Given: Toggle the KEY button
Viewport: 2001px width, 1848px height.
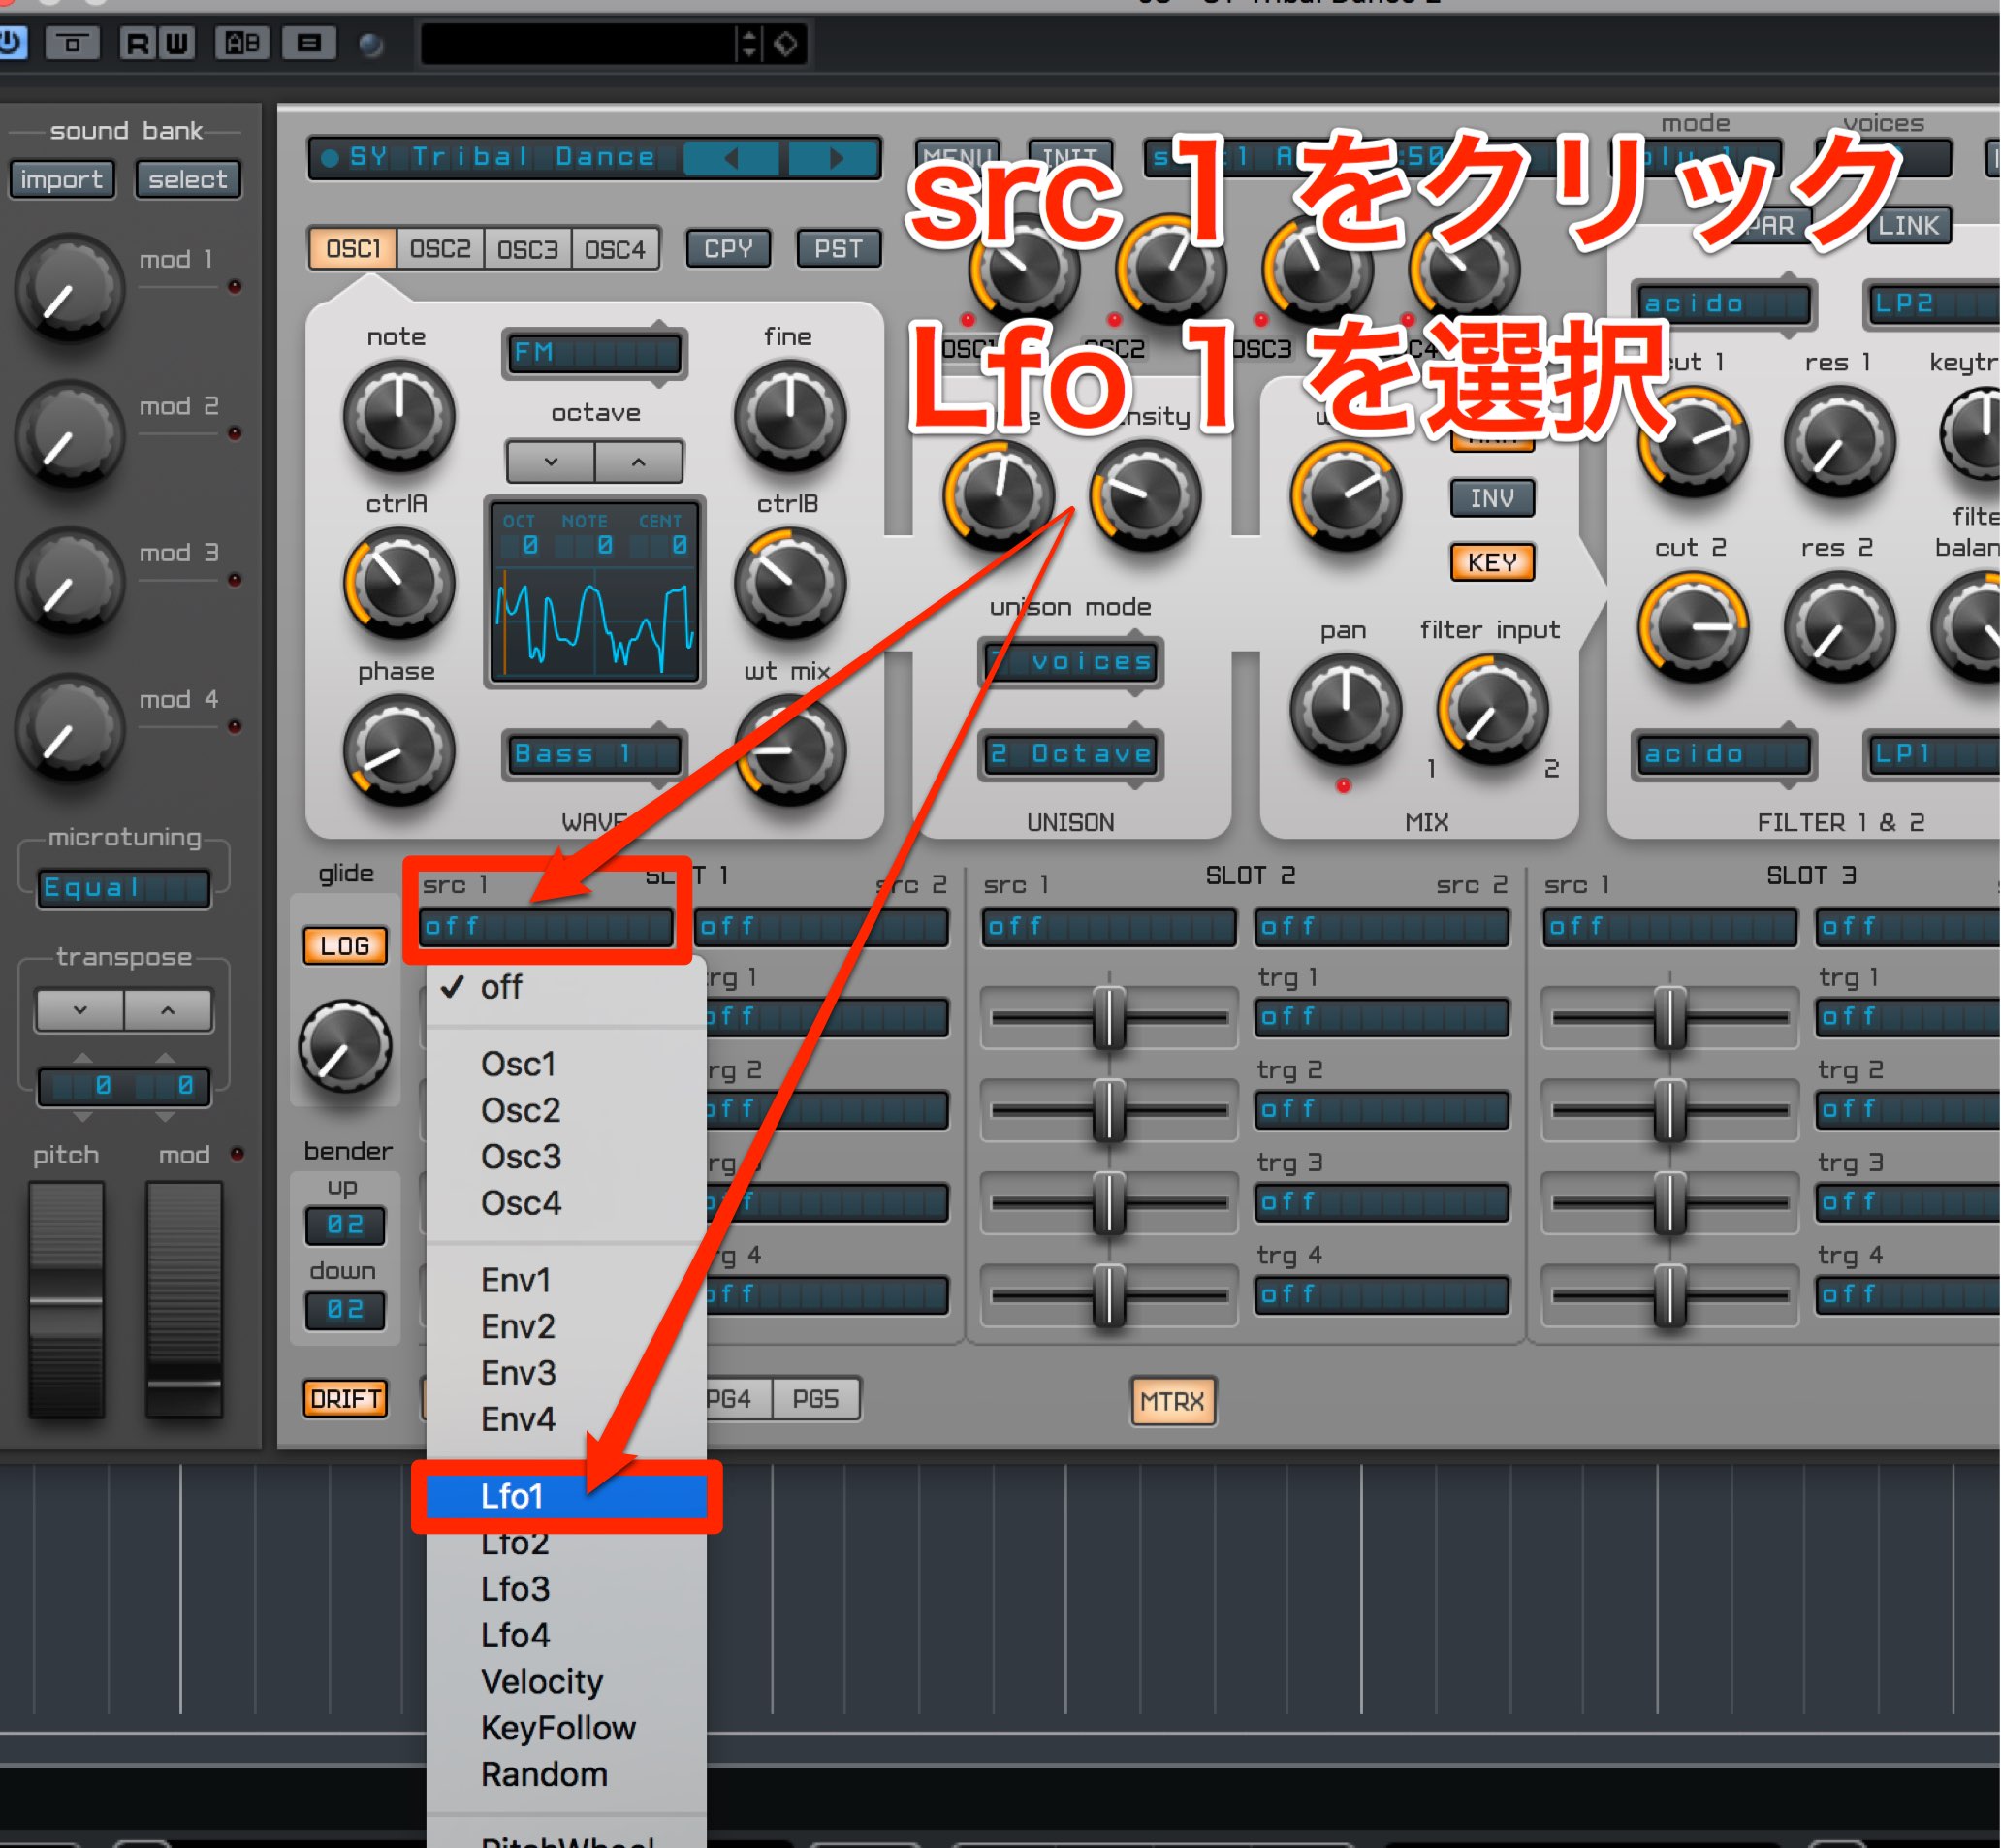Looking at the screenshot, I should 1492,562.
